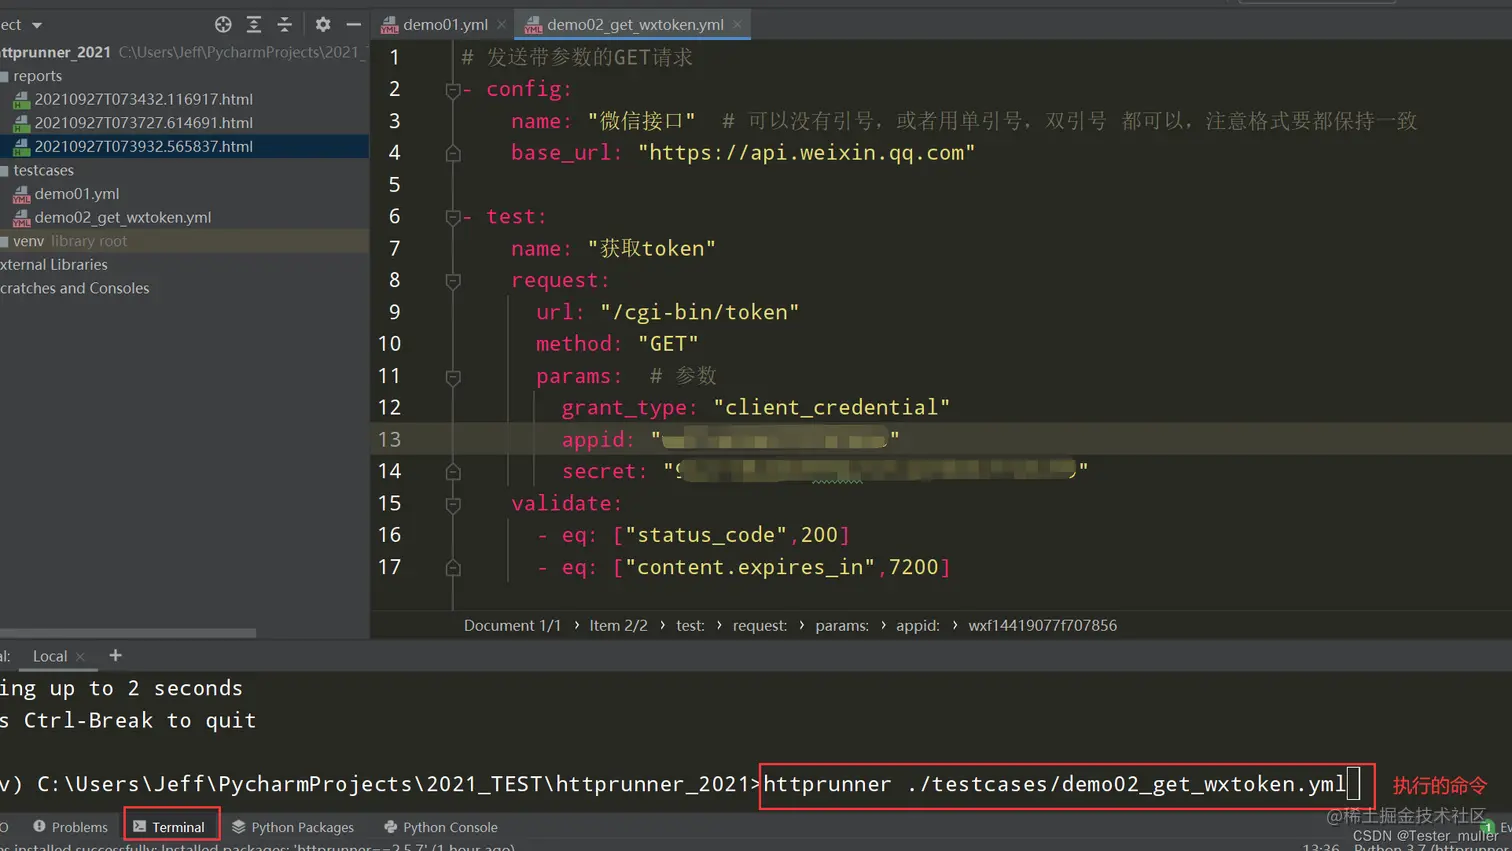
Task: Add a new terminal session
Action: 115,656
